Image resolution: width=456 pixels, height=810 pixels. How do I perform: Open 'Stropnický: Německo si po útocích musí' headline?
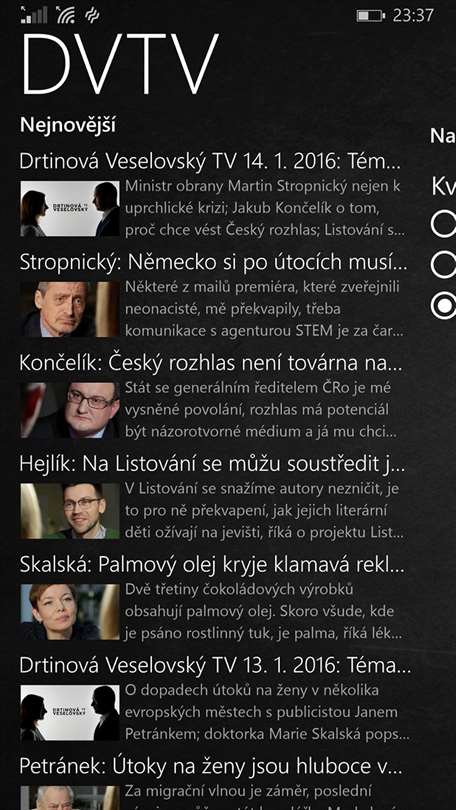point(213,263)
